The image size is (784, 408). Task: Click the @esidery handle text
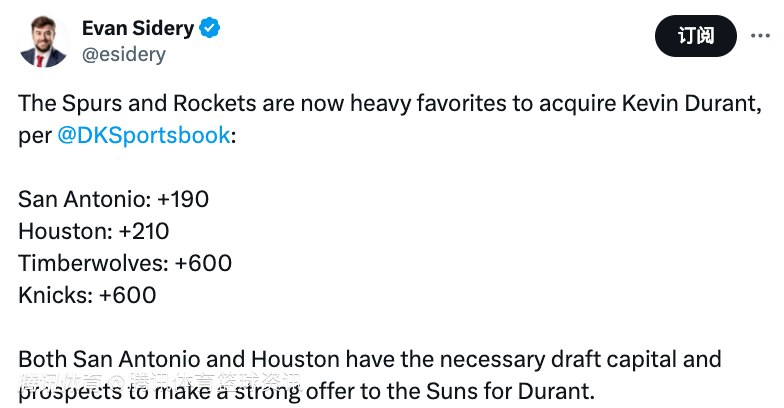point(124,54)
